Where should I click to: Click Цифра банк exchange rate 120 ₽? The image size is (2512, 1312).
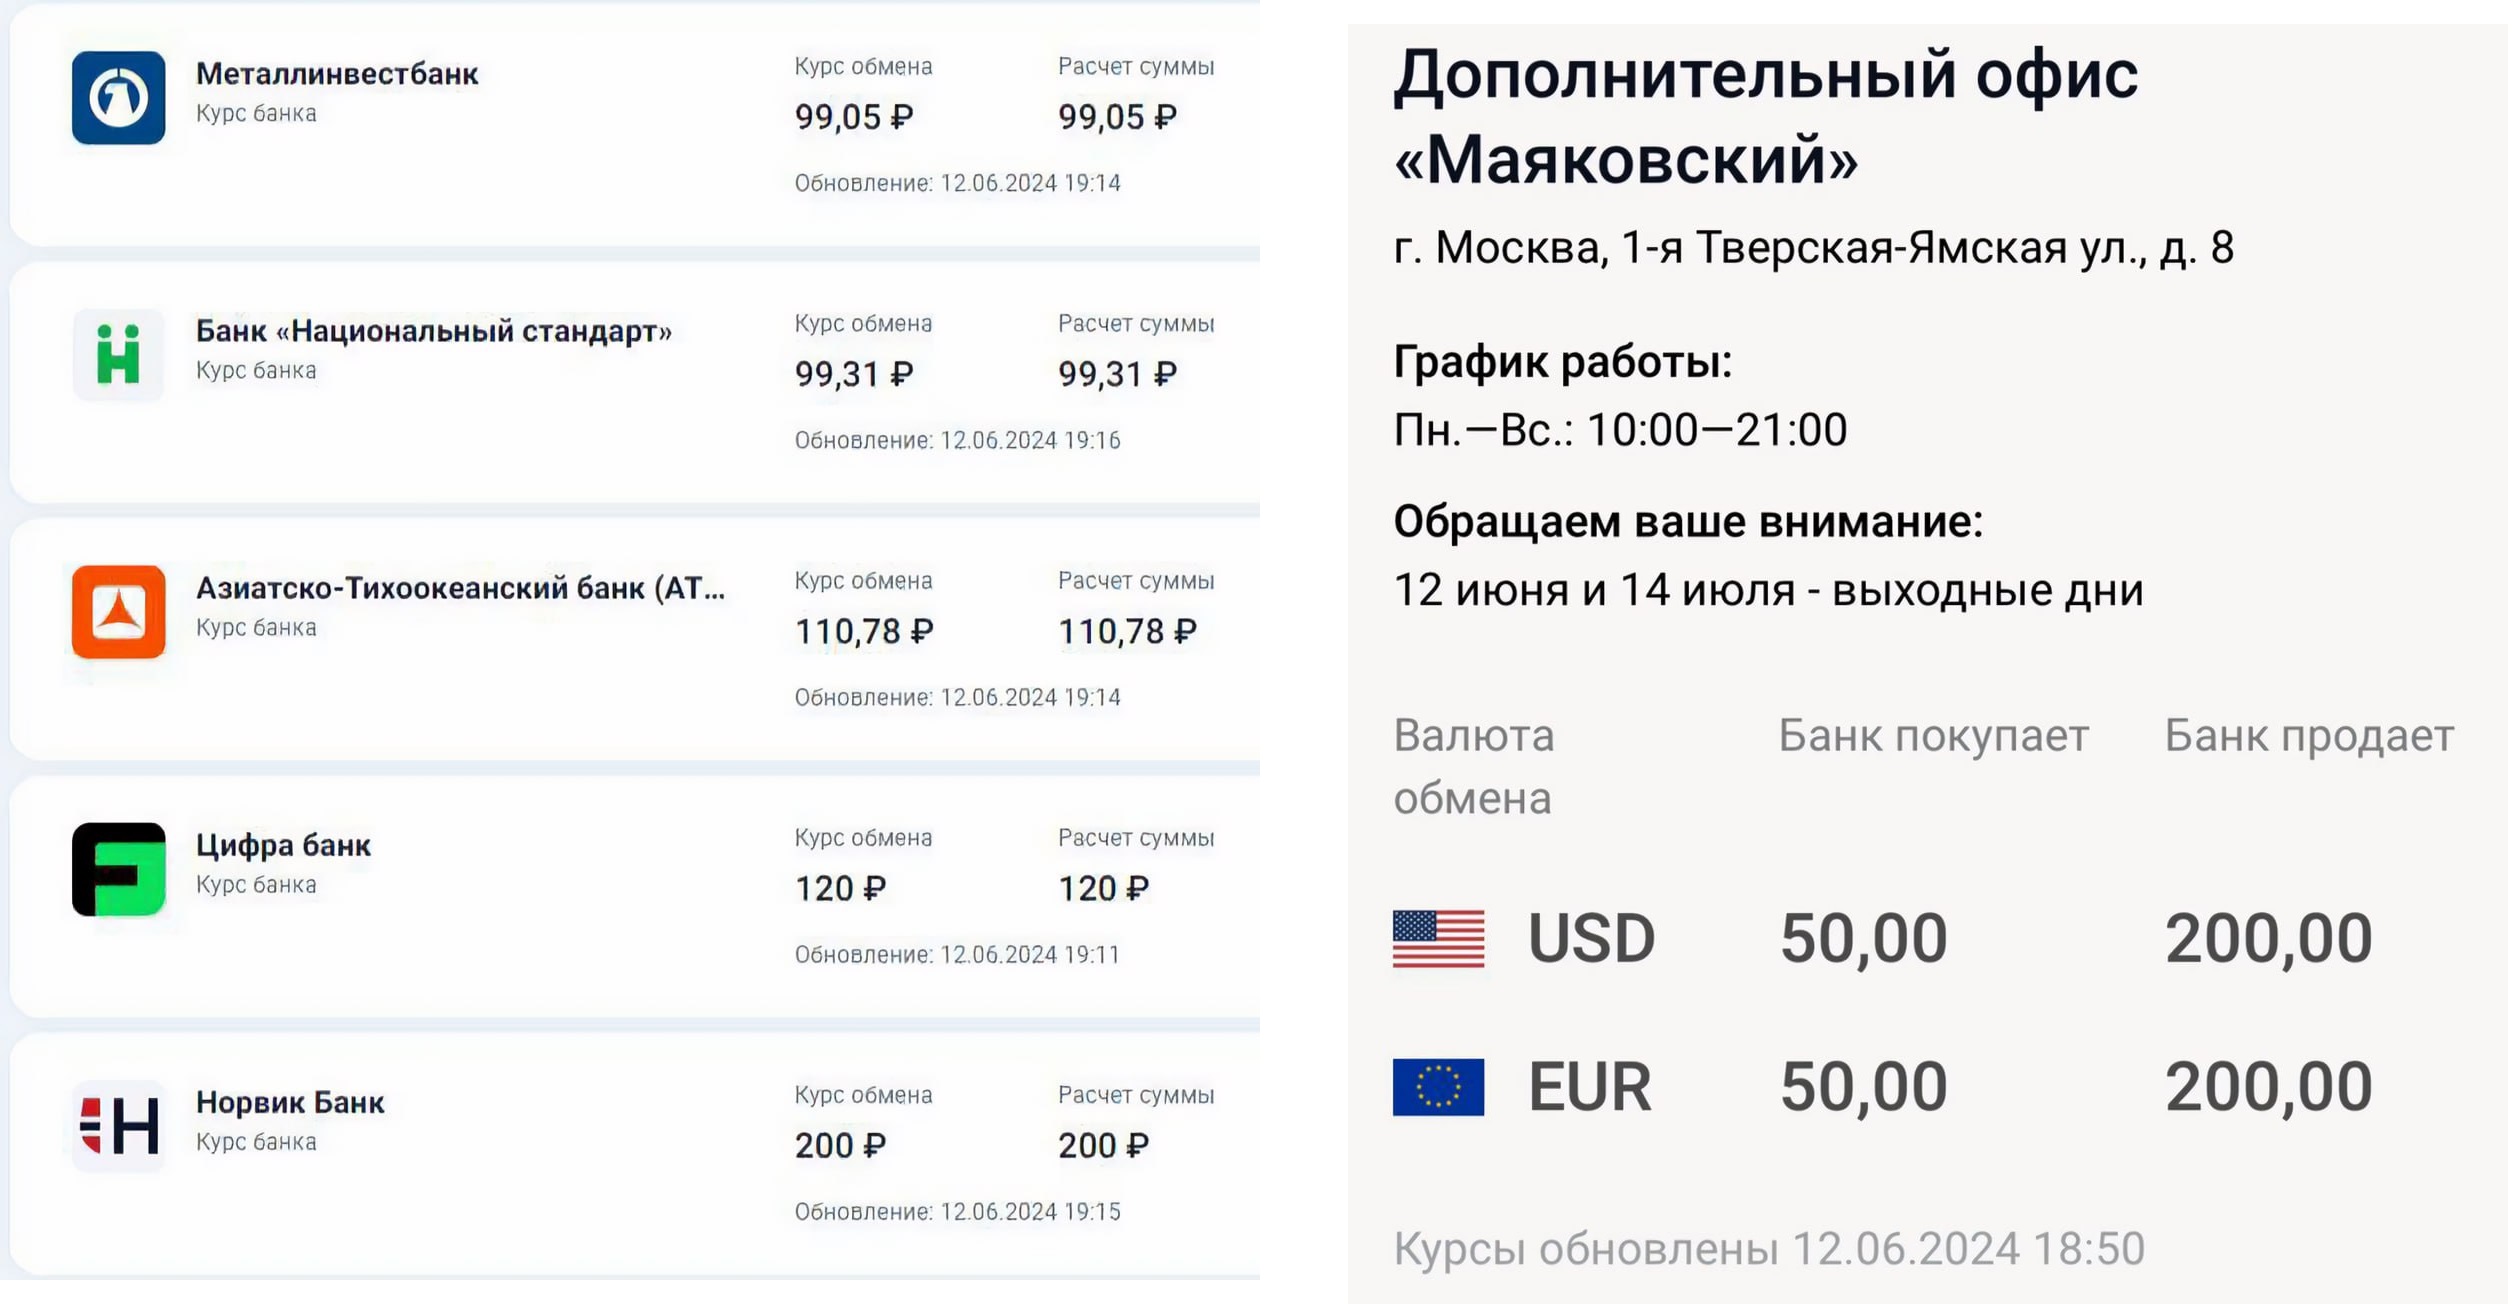(840, 889)
